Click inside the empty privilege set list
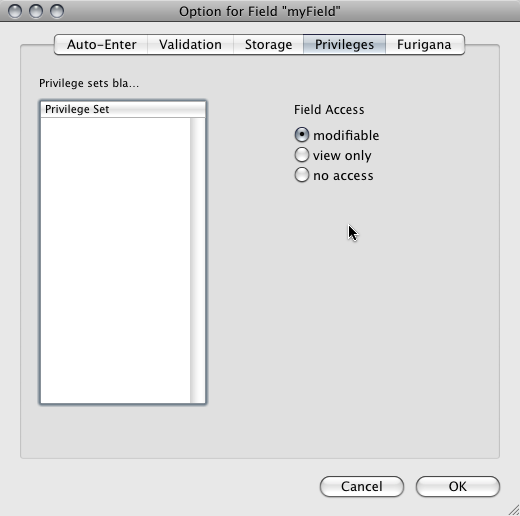 tap(115, 260)
